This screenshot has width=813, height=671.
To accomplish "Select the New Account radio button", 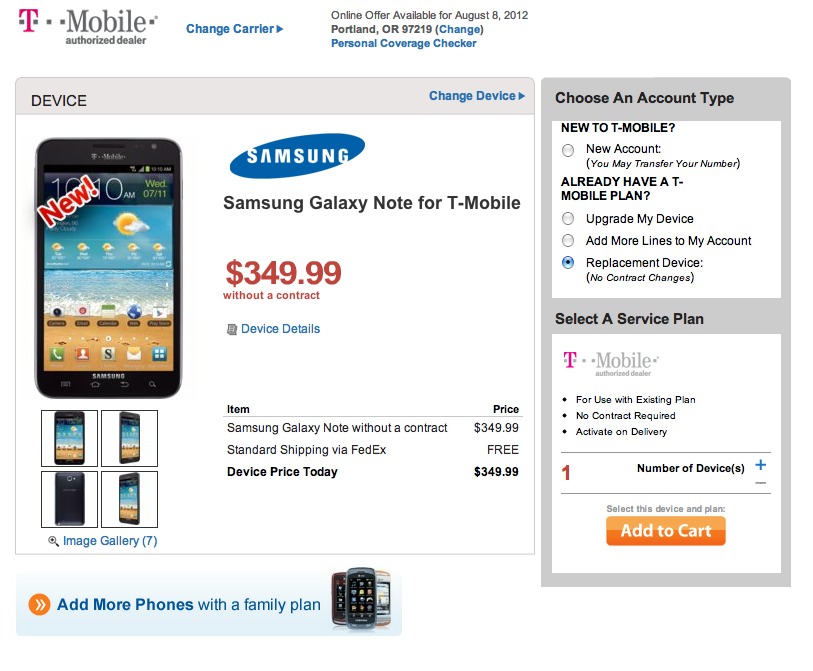I will click(x=568, y=150).
